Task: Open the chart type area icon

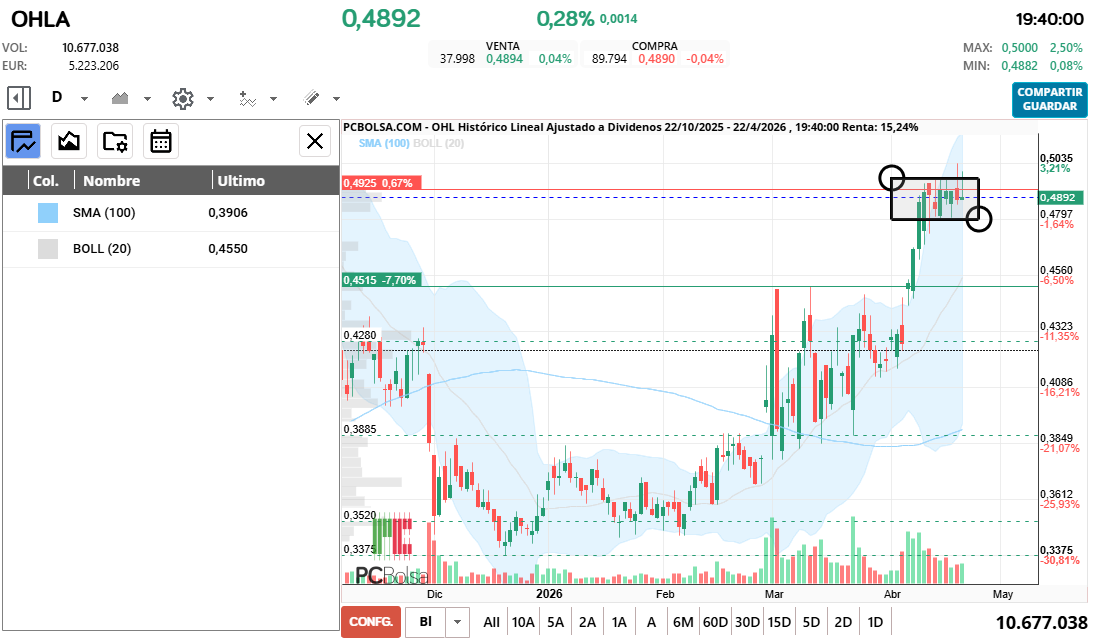Action: pos(120,98)
